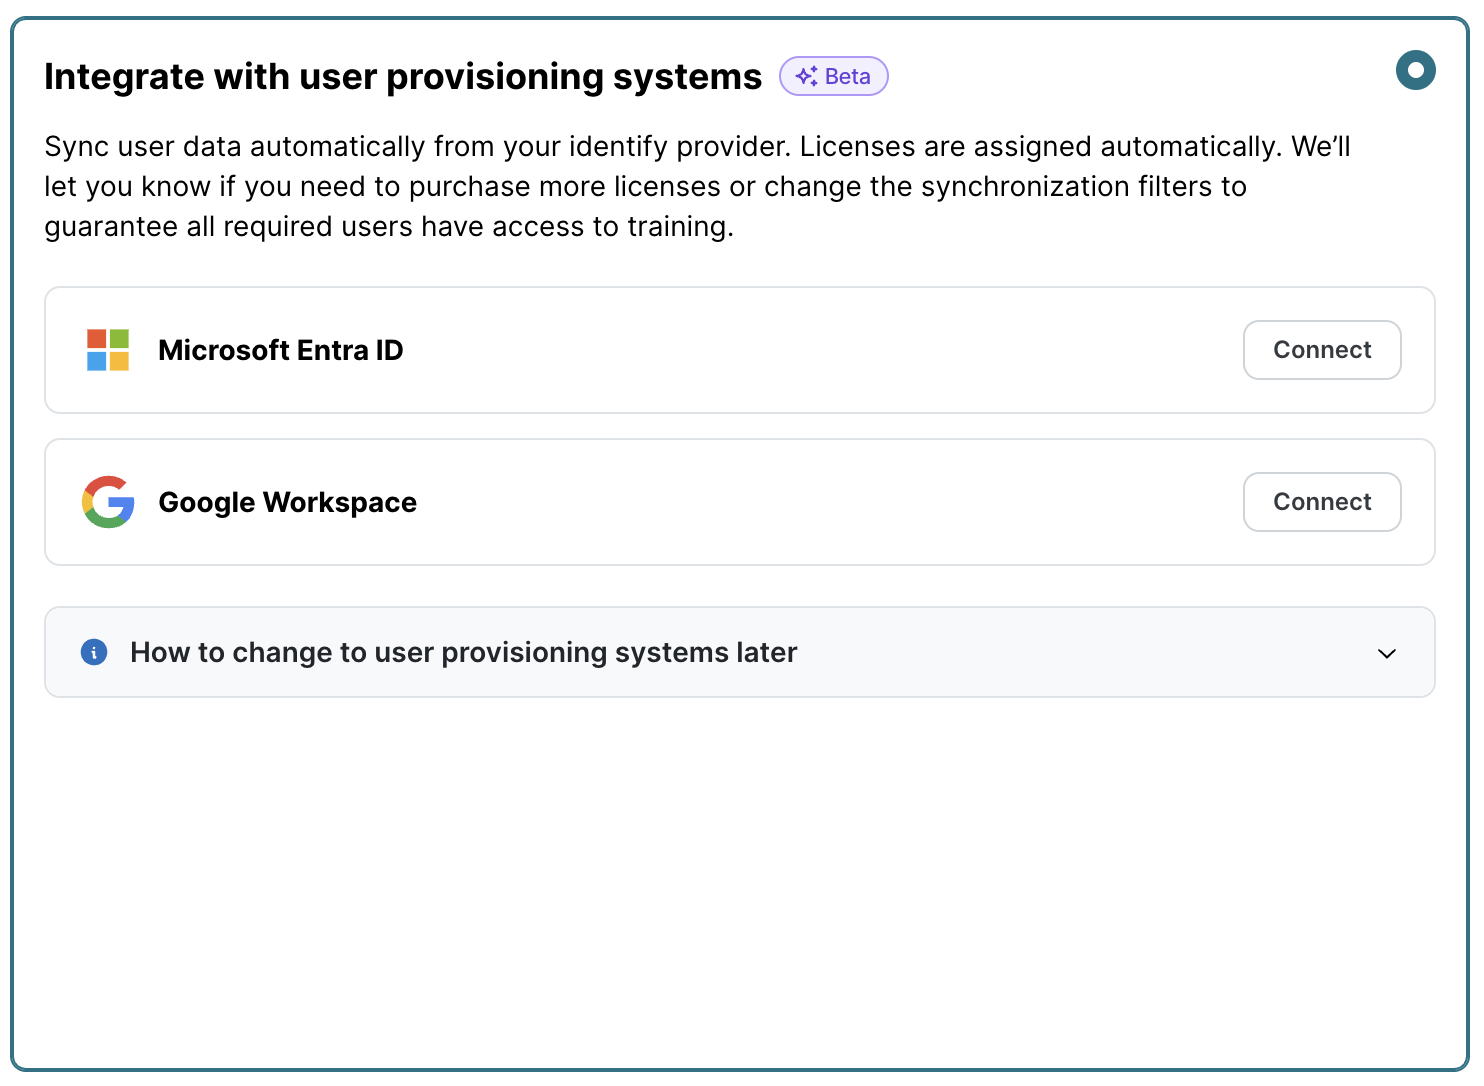The image size is (1484, 1086).
Task: Open 'How to change to user provisioning systems later'
Action: click(x=463, y=653)
